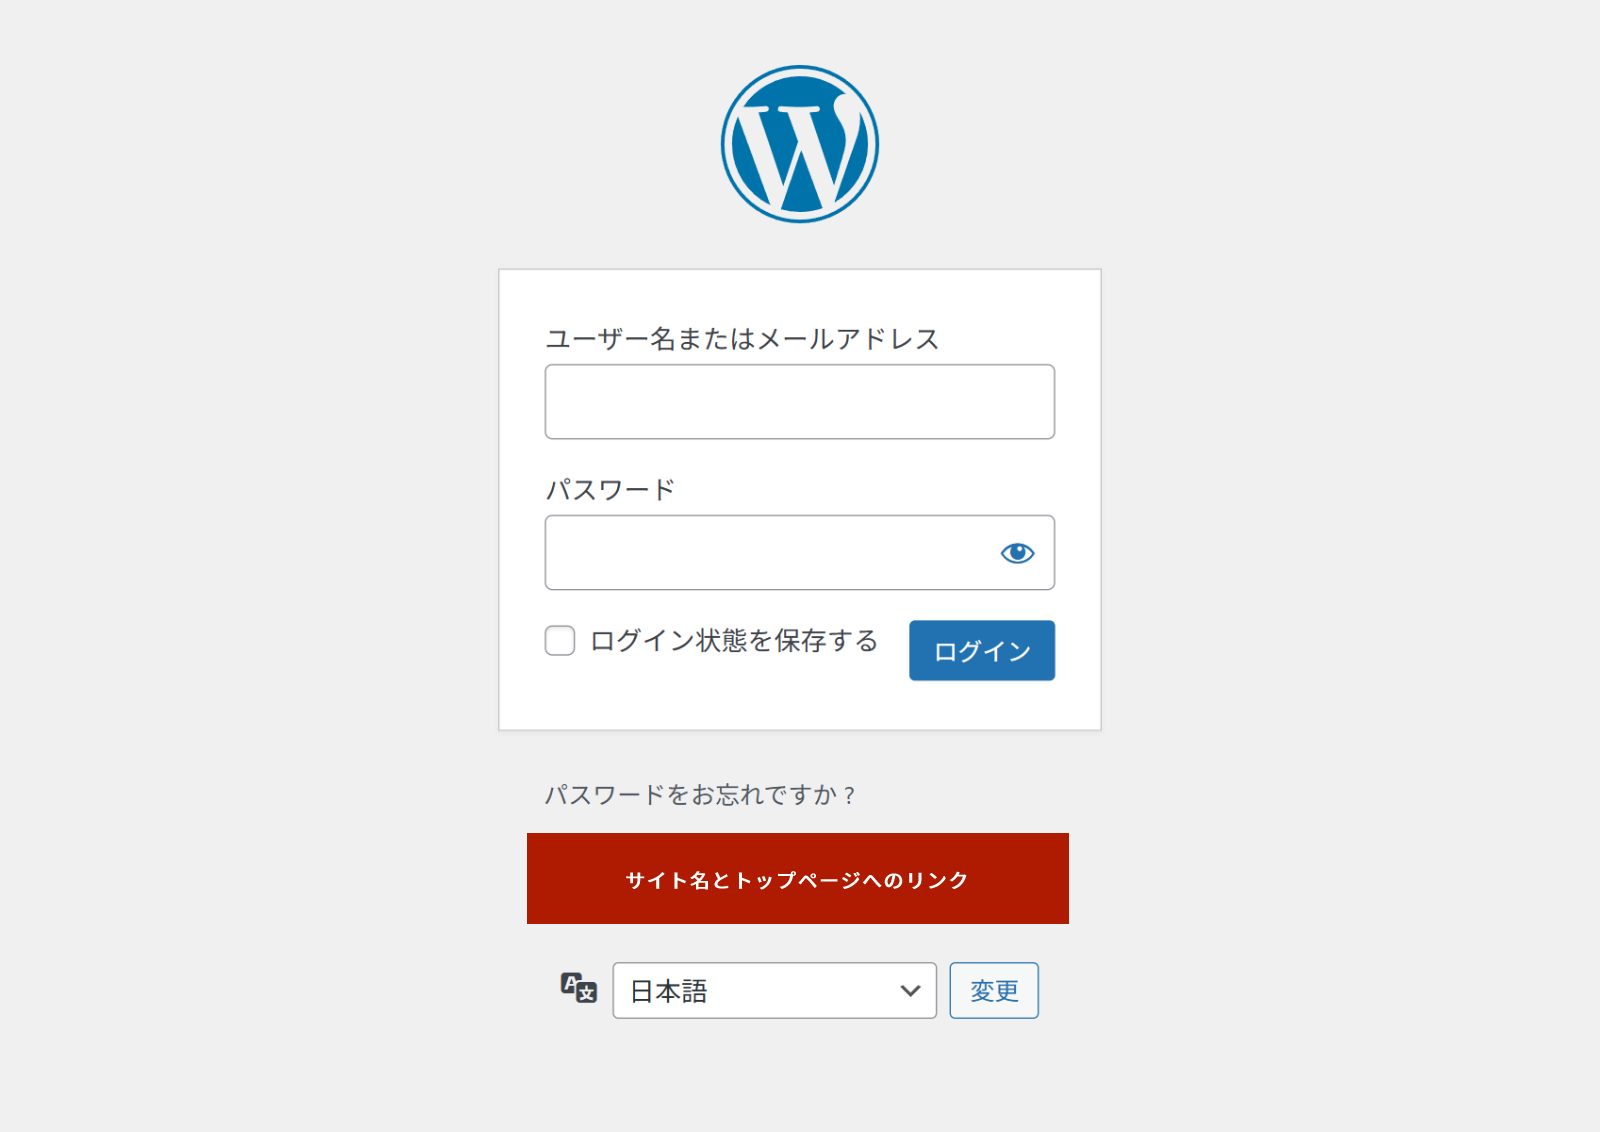This screenshot has width=1600, height=1132.
Task: Enable the ログイン状態を保存する checkbox
Action: point(560,640)
